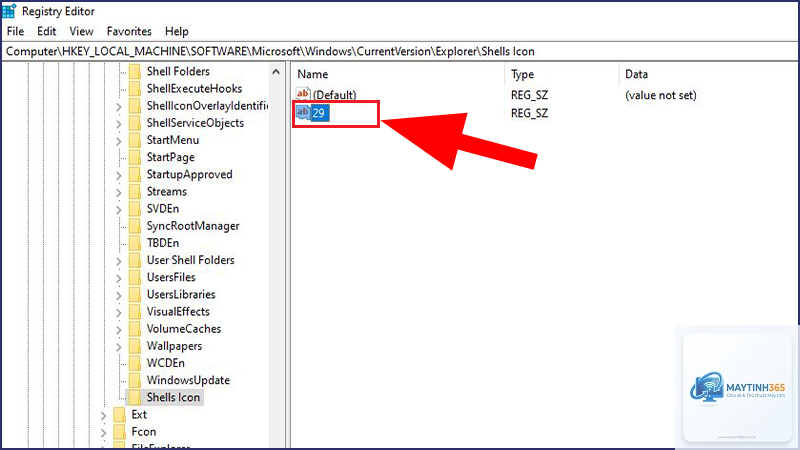Click the StartMenu folder icon

pos(135,140)
